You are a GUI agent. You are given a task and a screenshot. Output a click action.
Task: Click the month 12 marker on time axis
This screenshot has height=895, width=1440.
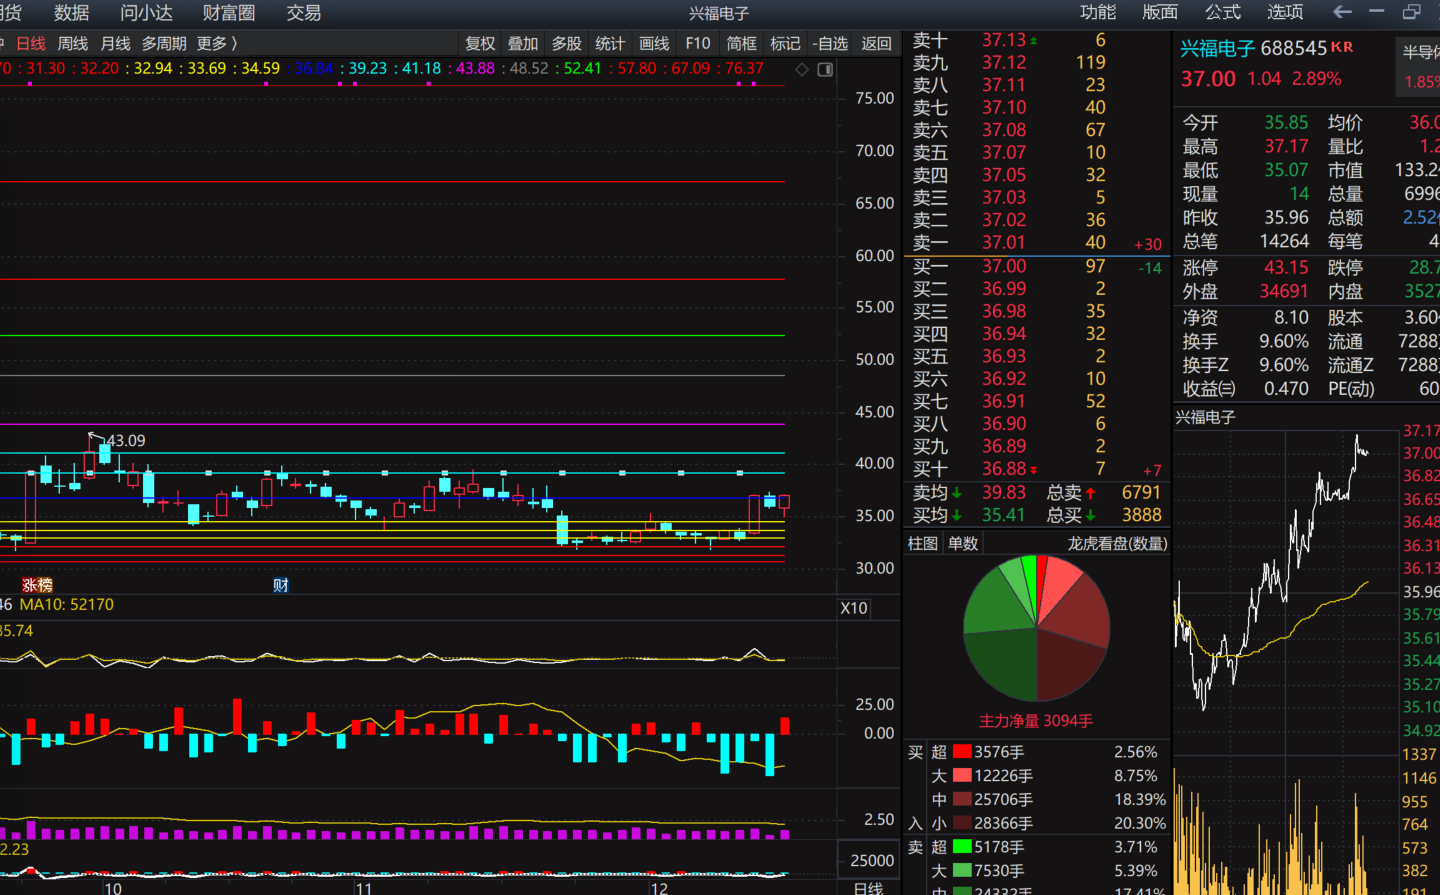pyautogui.click(x=659, y=888)
